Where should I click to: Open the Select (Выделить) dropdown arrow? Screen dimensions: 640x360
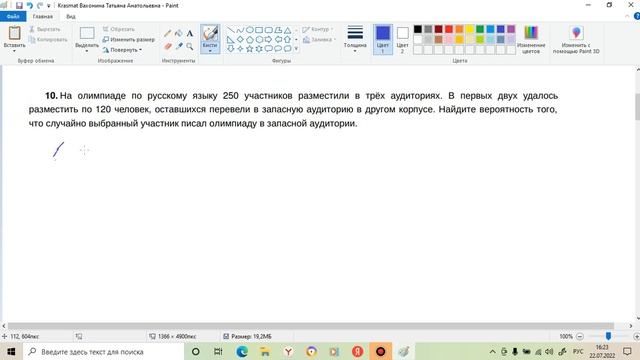87,51
